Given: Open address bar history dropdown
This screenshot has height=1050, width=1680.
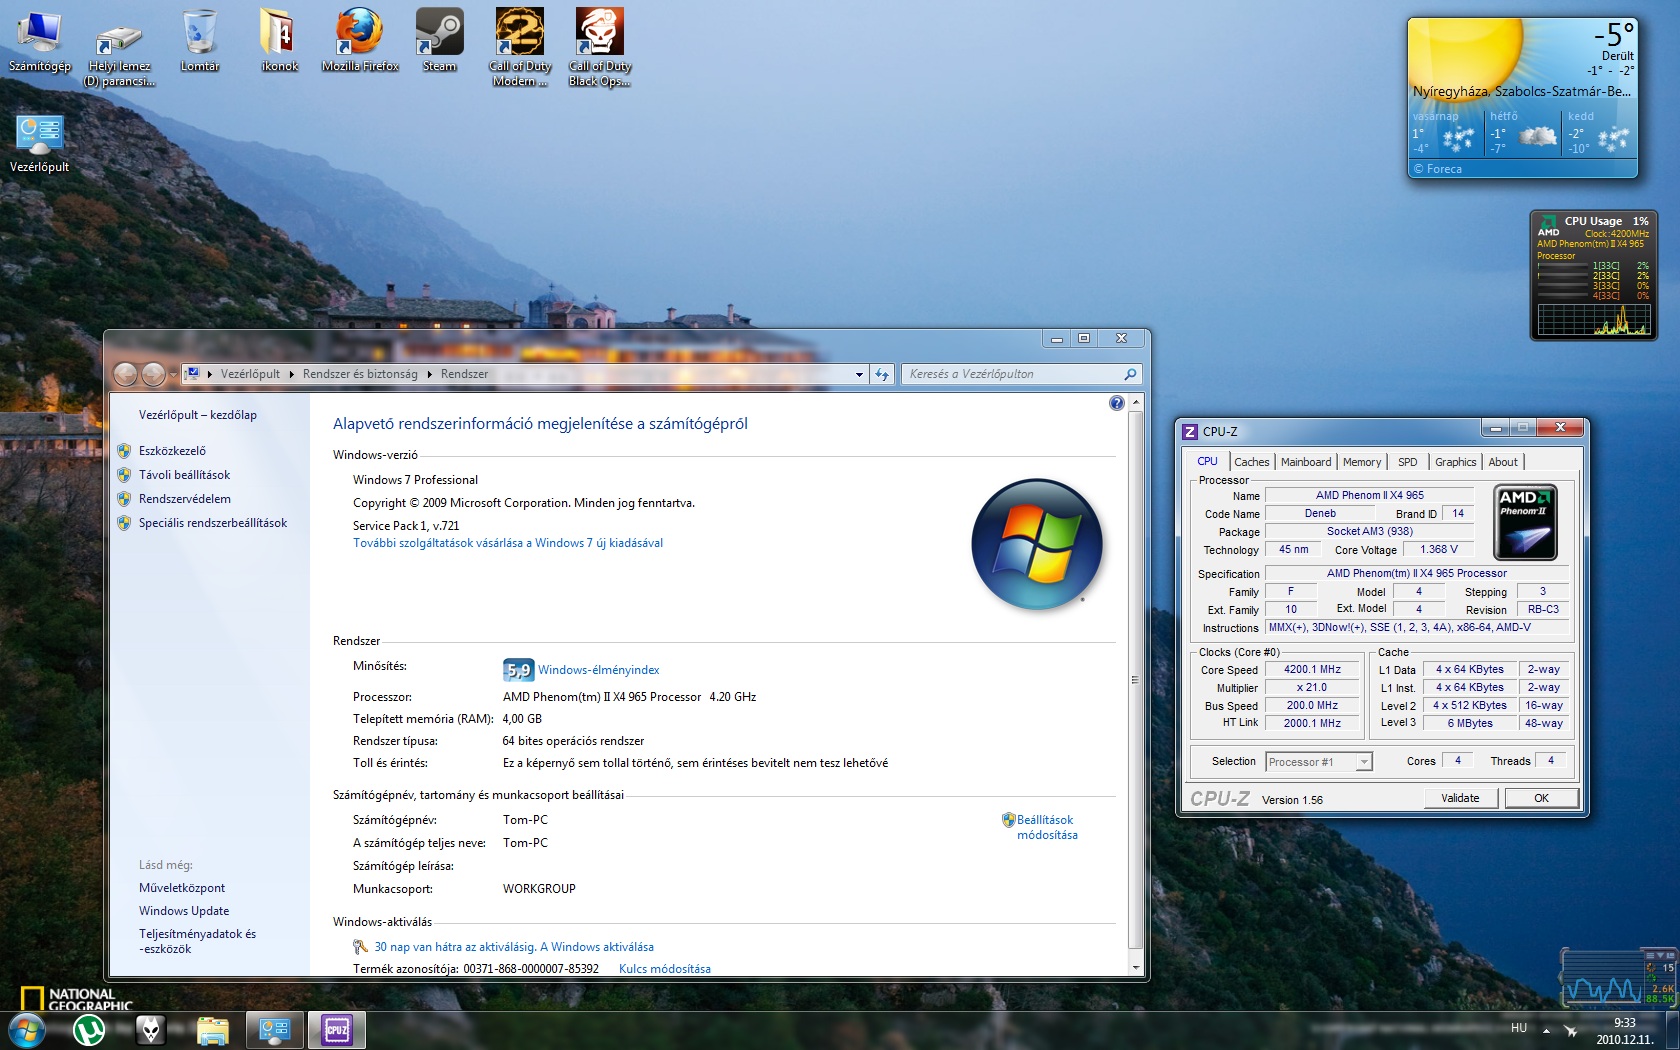Looking at the screenshot, I should click(x=859, y=374).
